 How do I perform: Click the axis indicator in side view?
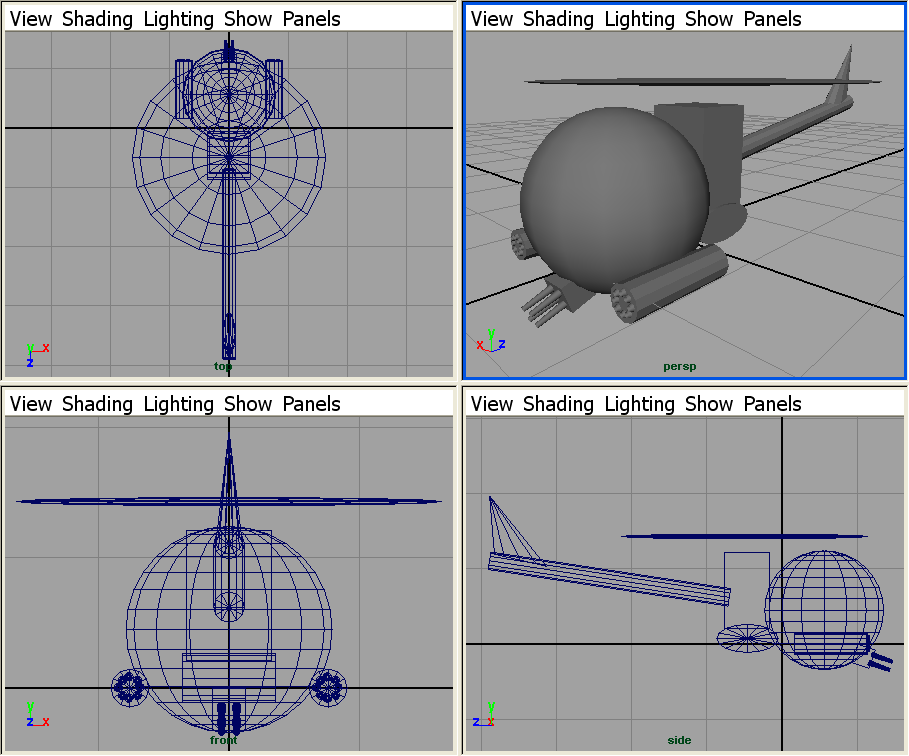tap(489, 714)
